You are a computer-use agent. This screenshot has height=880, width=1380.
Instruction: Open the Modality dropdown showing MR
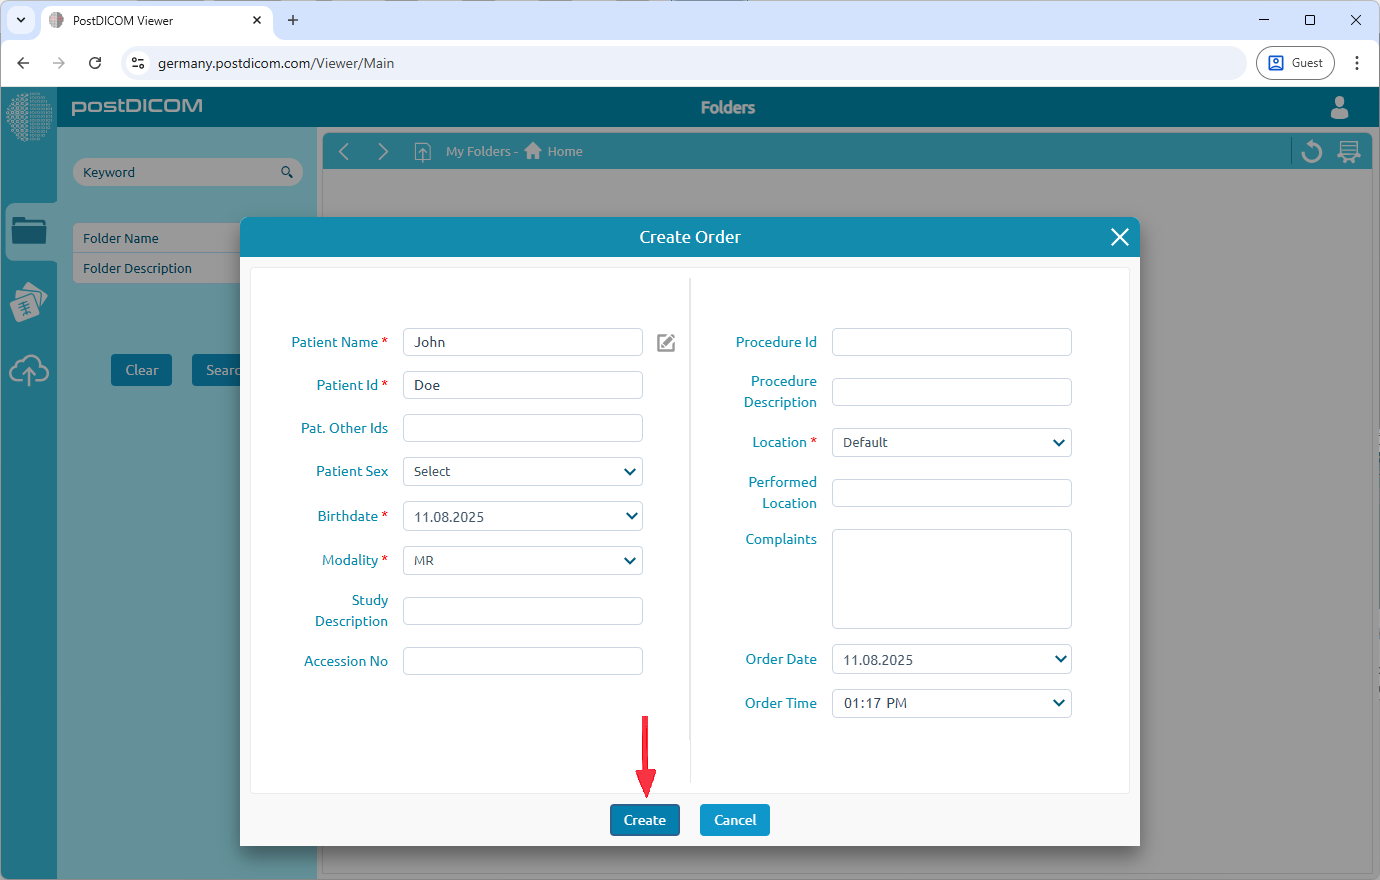pyautogui.click(x=522, y=561)
